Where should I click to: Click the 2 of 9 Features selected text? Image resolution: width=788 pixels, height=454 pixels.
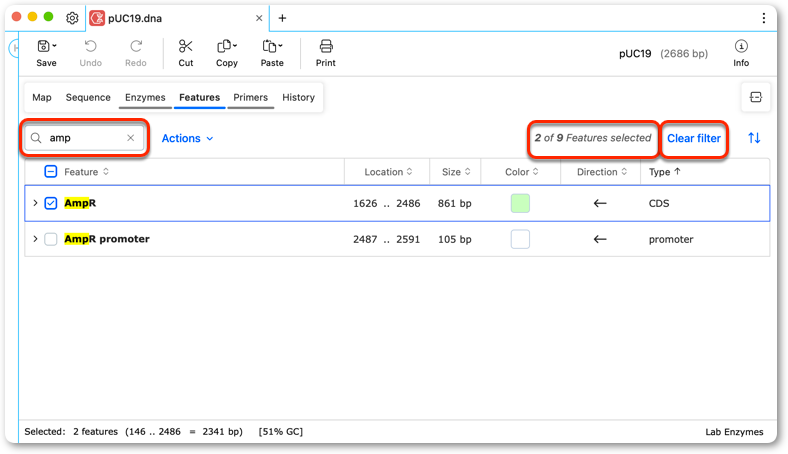click(593, 138)
